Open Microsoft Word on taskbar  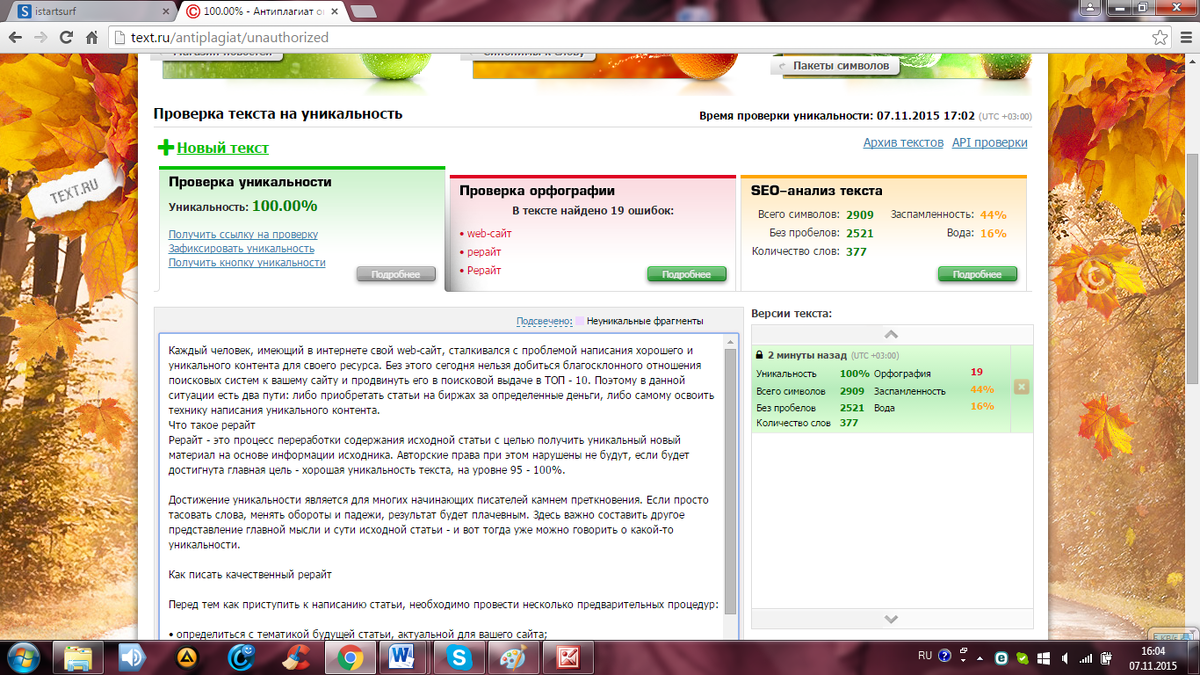pyautogui.click(x=403, y=657)
